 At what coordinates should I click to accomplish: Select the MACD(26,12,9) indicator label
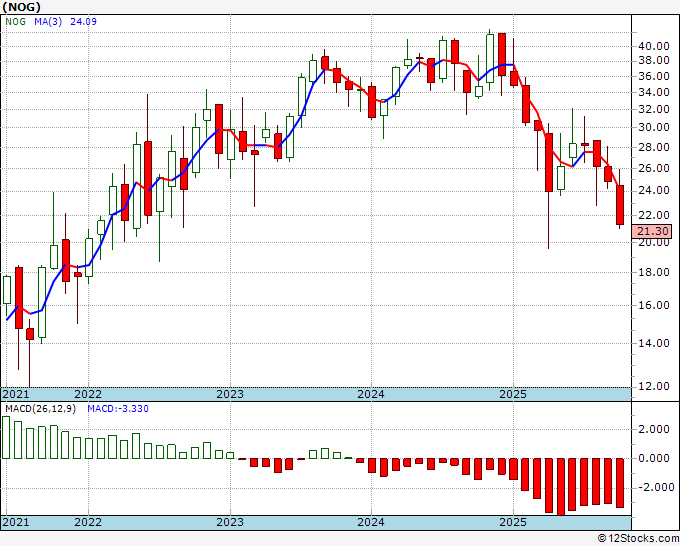click(40, 409)
